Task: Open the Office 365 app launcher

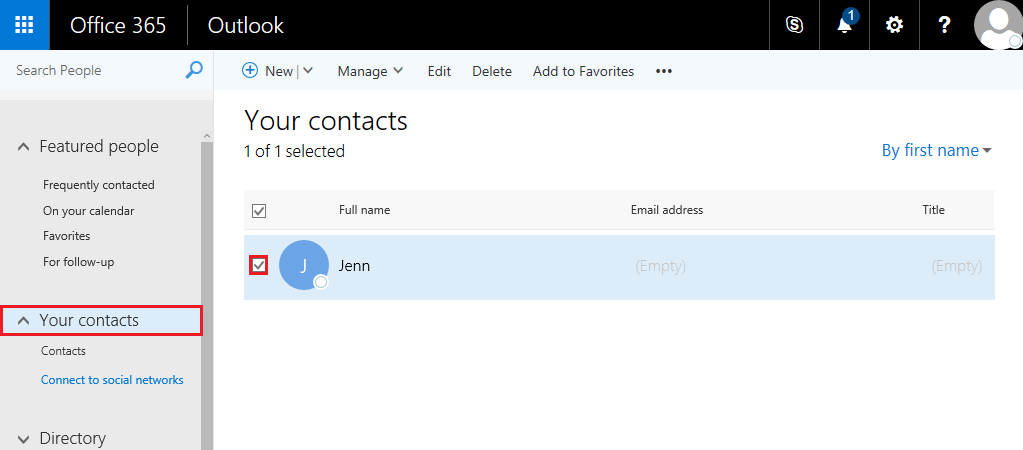Action: pos(25,25)
